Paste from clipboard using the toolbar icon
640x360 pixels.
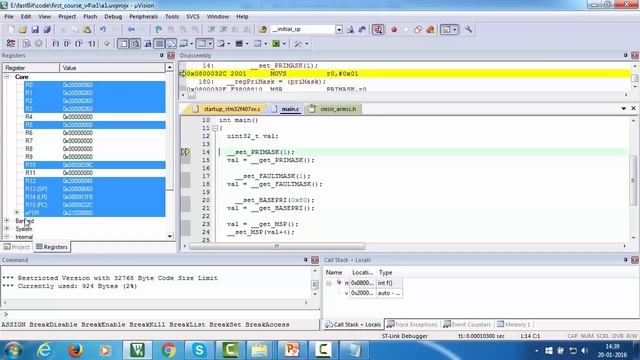pos(87,29)
